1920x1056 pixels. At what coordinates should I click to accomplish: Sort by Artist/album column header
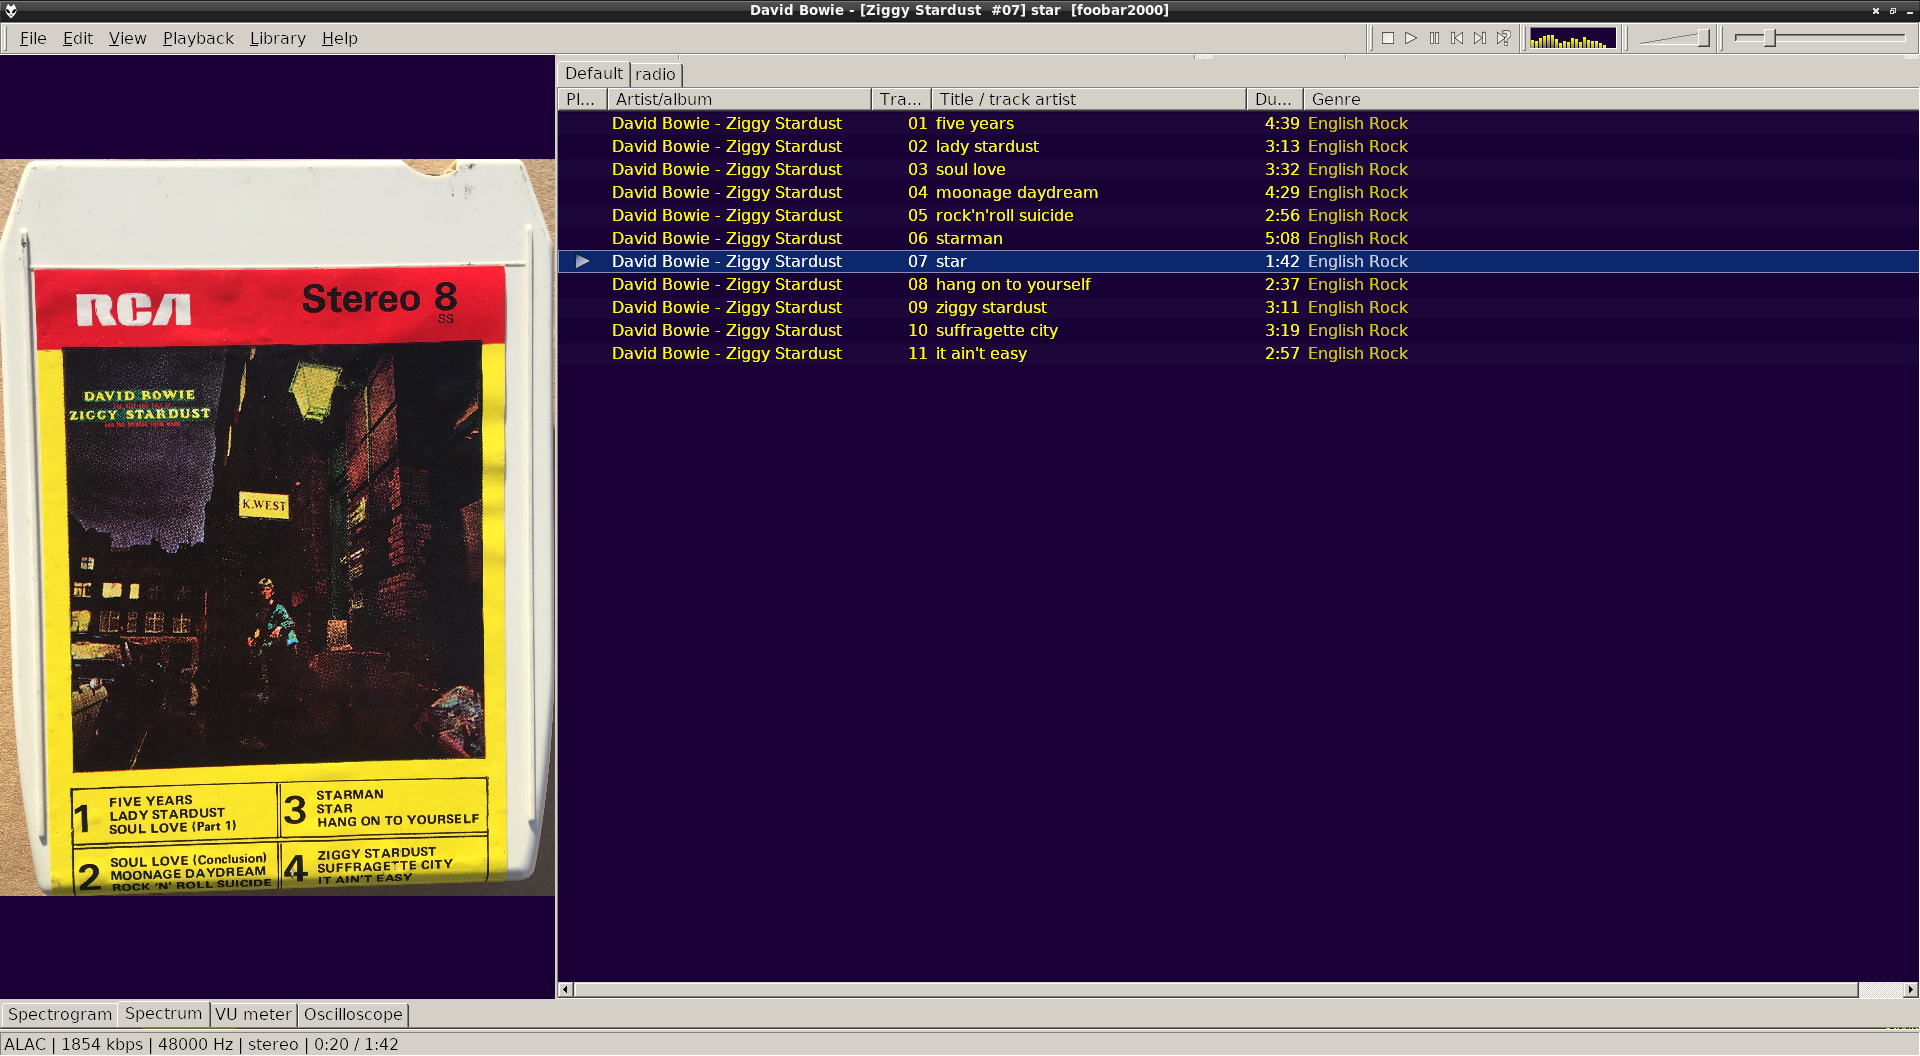click(739, 99)
